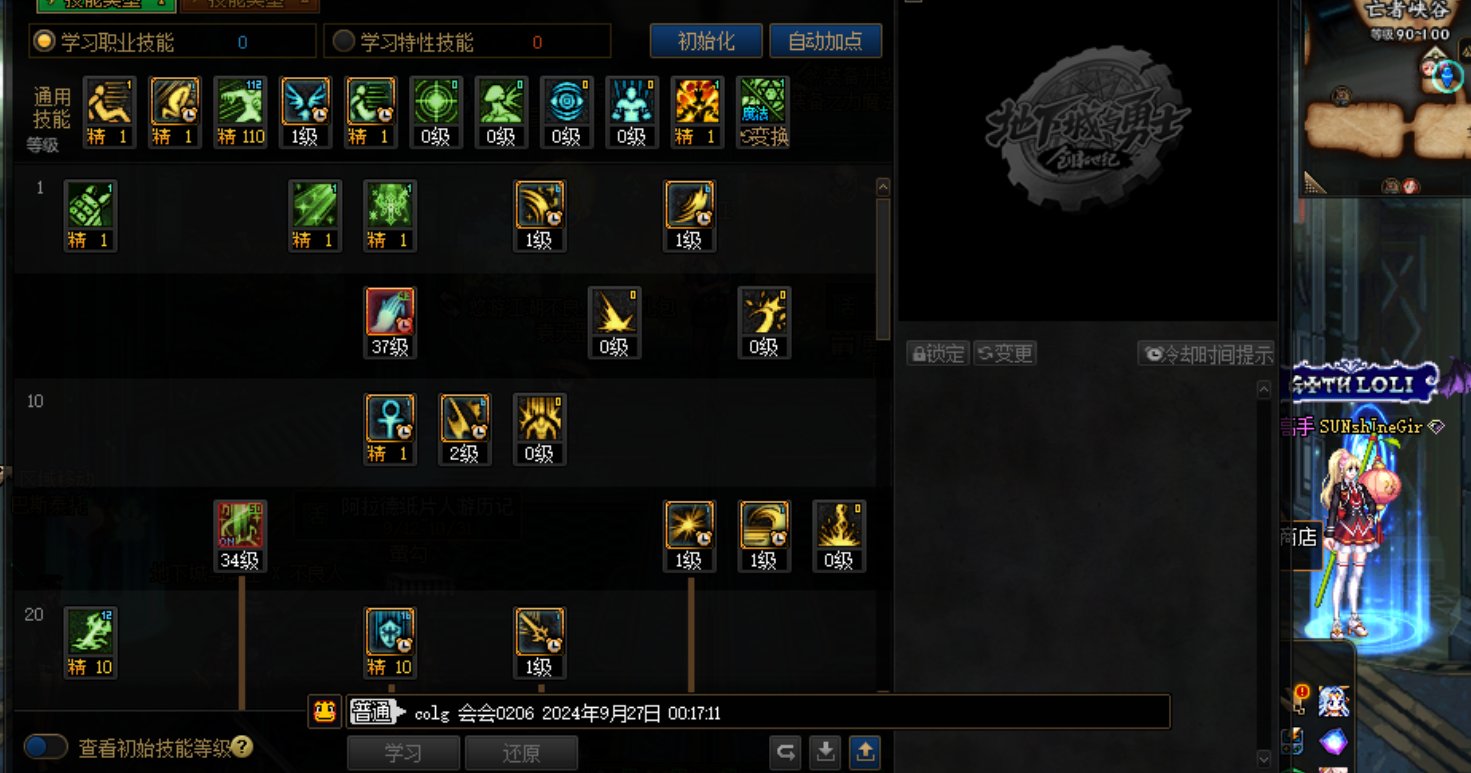Toggle the 查看初始技能等级 switch
Viewport: 1471px width, 773px height.
pos(46,747)
